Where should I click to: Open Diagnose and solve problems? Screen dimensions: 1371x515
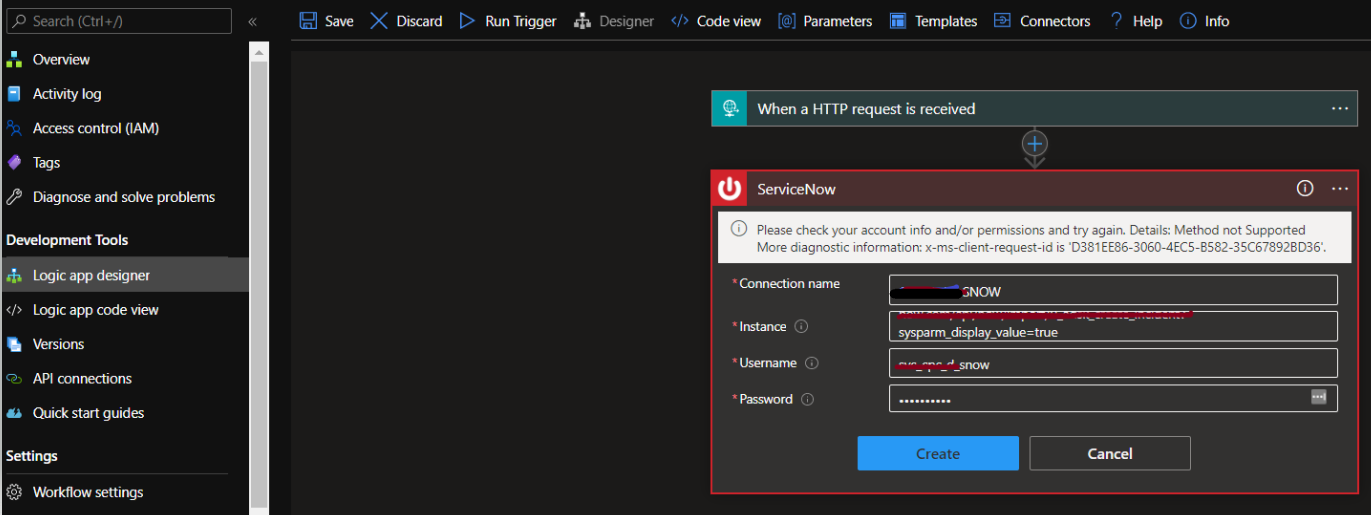(x=124, y=197)
